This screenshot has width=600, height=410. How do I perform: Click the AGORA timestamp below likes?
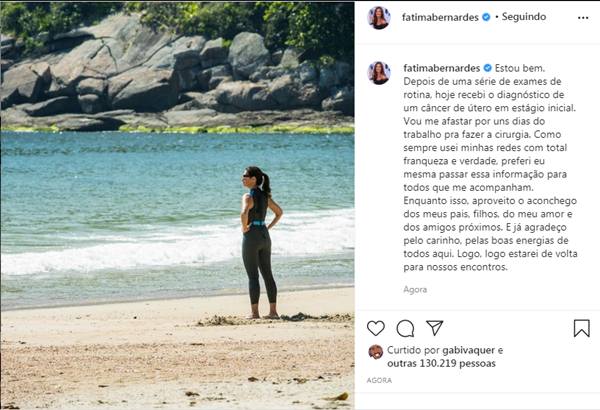click(x=379, y=381)
